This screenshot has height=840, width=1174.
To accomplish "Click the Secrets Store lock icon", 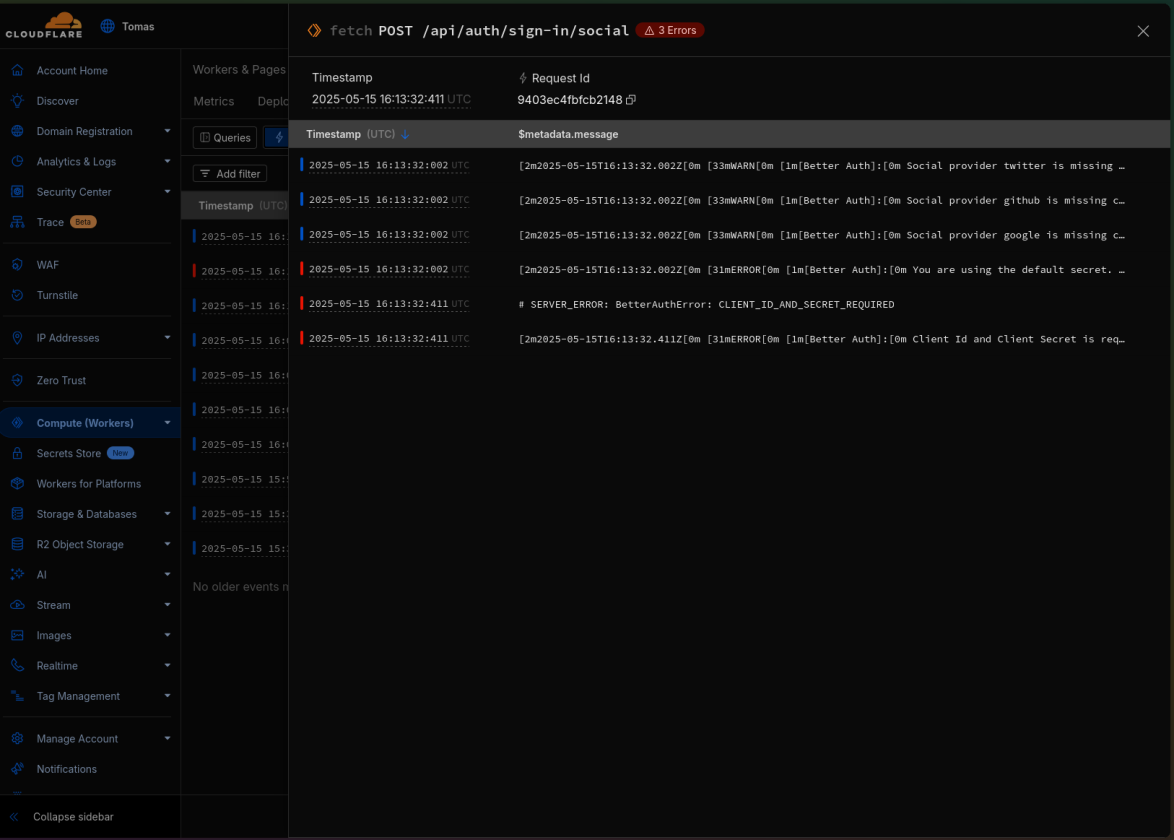I will point(17,453).
